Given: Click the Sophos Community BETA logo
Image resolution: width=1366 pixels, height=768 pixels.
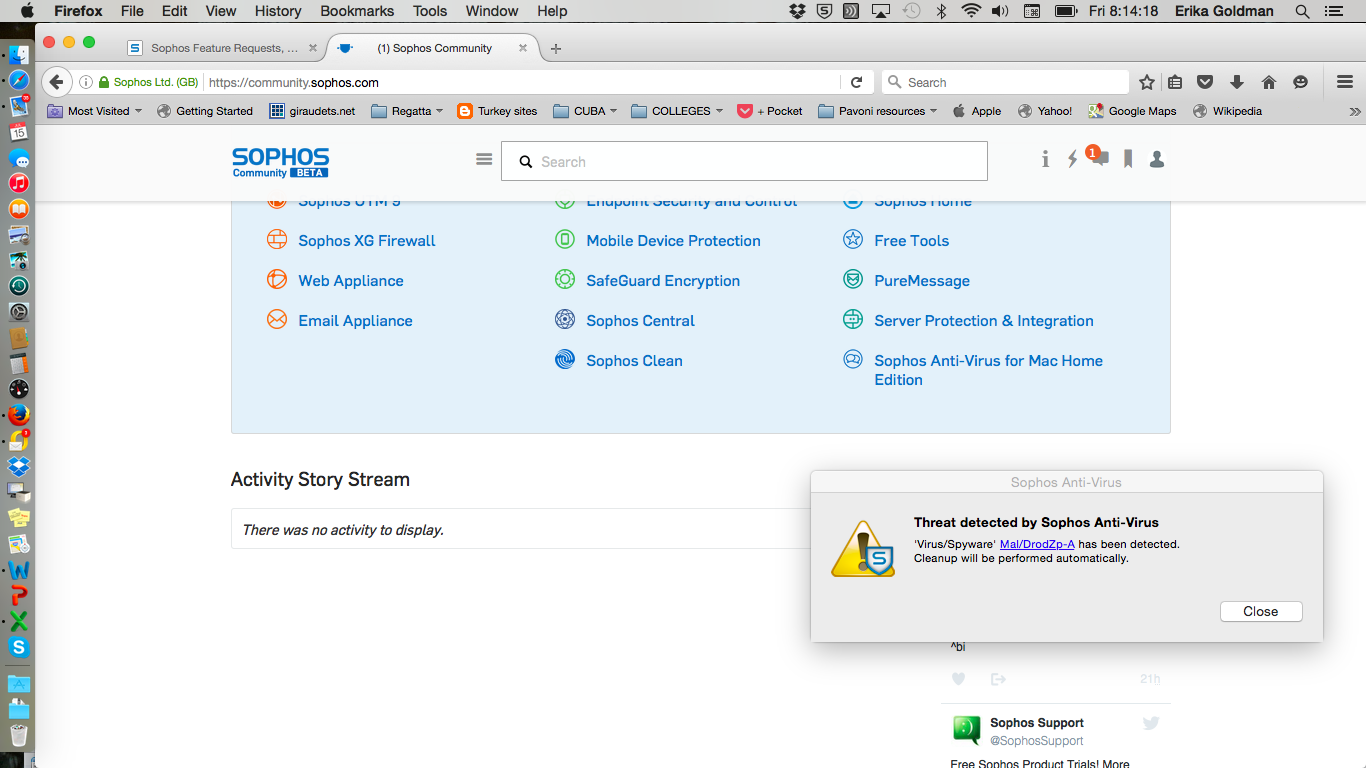Looking at the screenshot, I should [280, 162].
